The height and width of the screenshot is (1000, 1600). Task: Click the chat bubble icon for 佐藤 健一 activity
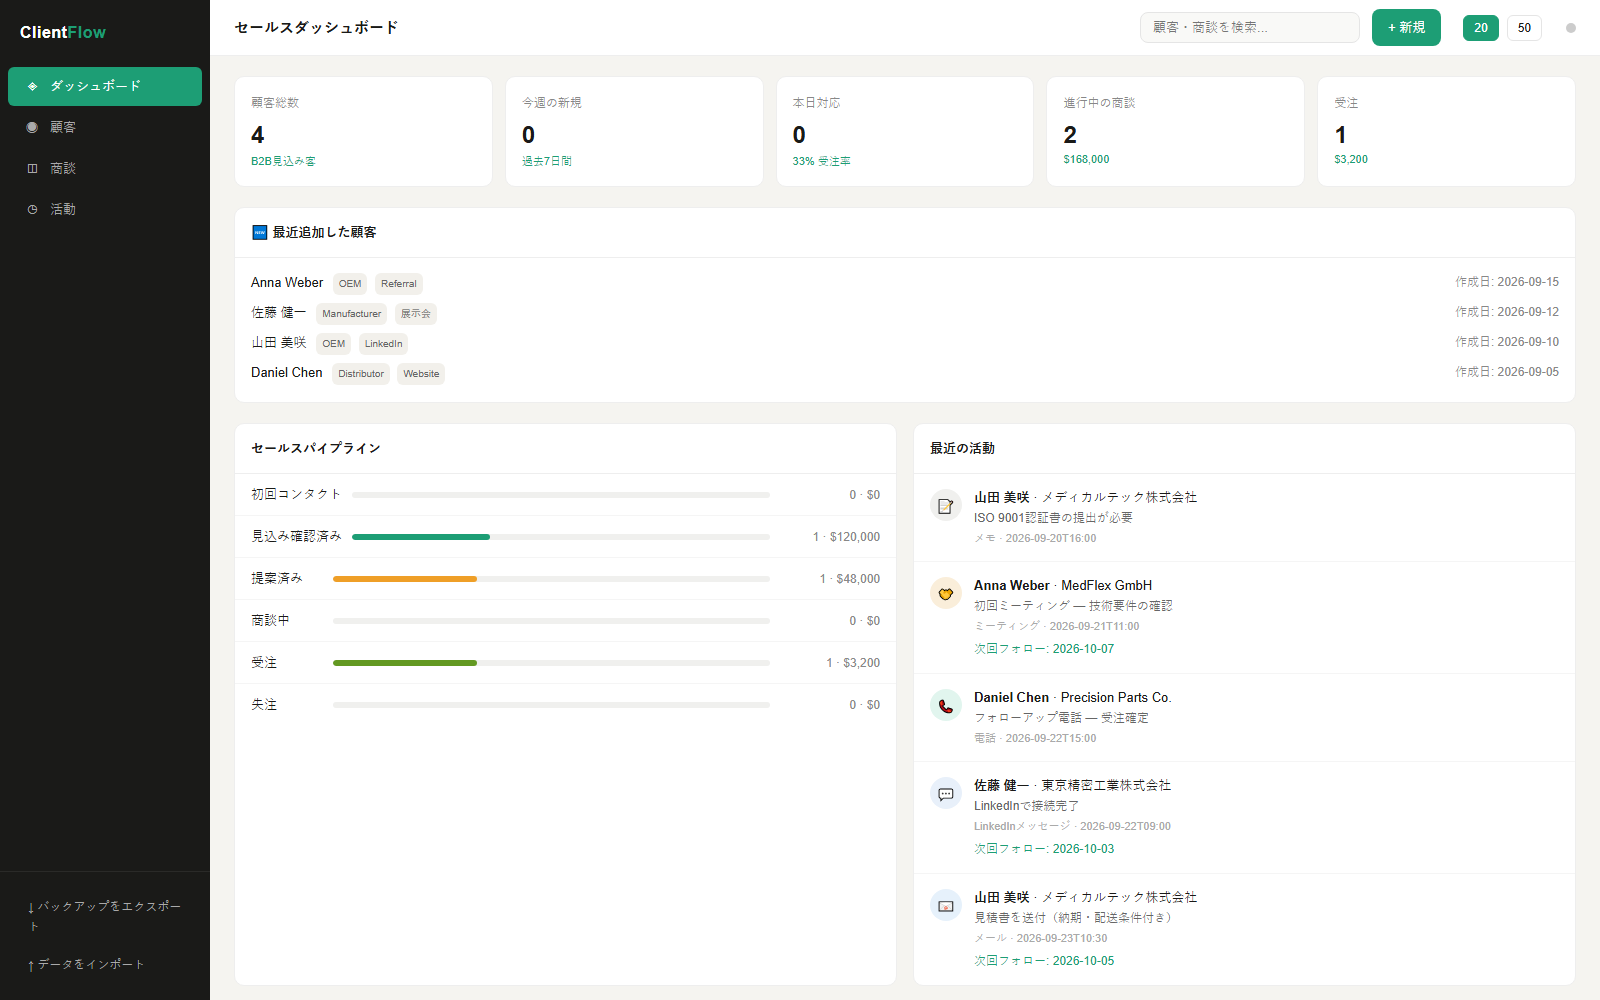(x=946, y=794)
